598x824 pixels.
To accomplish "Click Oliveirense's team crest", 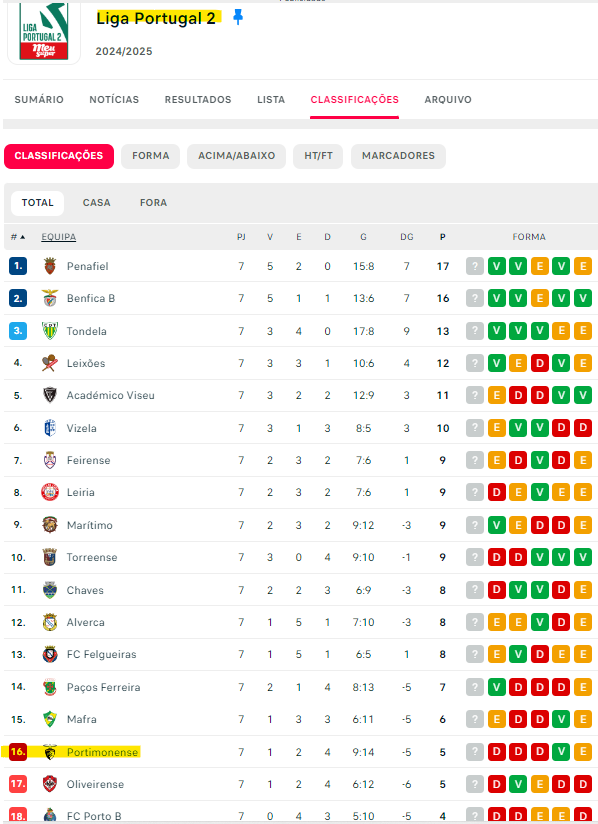I will point(50,784).
